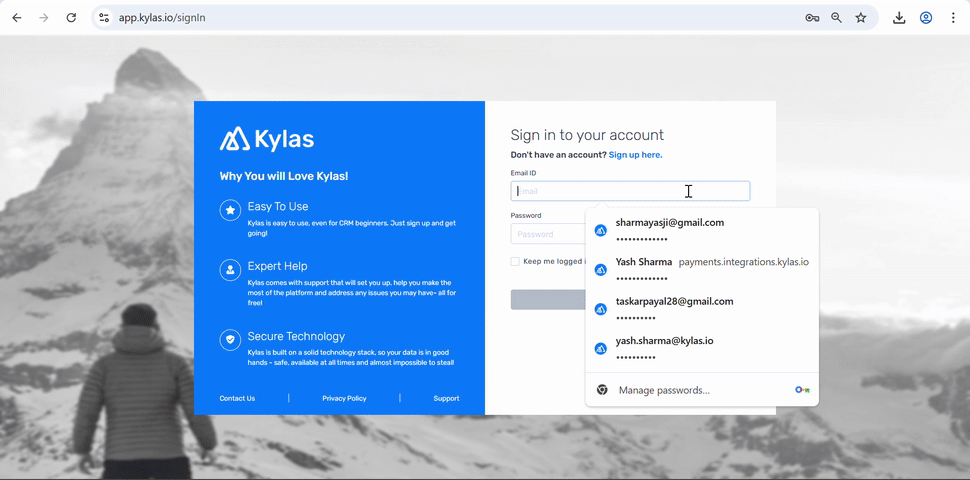Viewport: 970px width, 480px height.
Task: Click the Easy To Use star icon
Action: (230, 210)
